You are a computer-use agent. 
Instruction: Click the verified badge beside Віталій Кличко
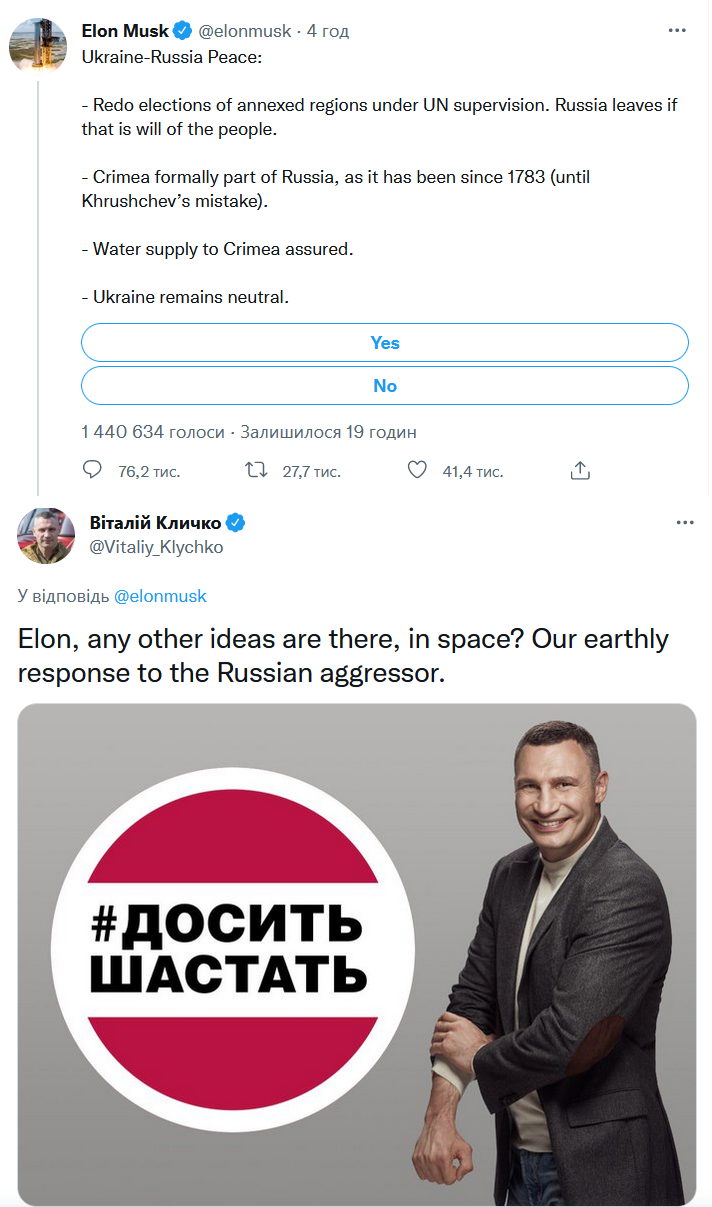click(x=236, y=521)
